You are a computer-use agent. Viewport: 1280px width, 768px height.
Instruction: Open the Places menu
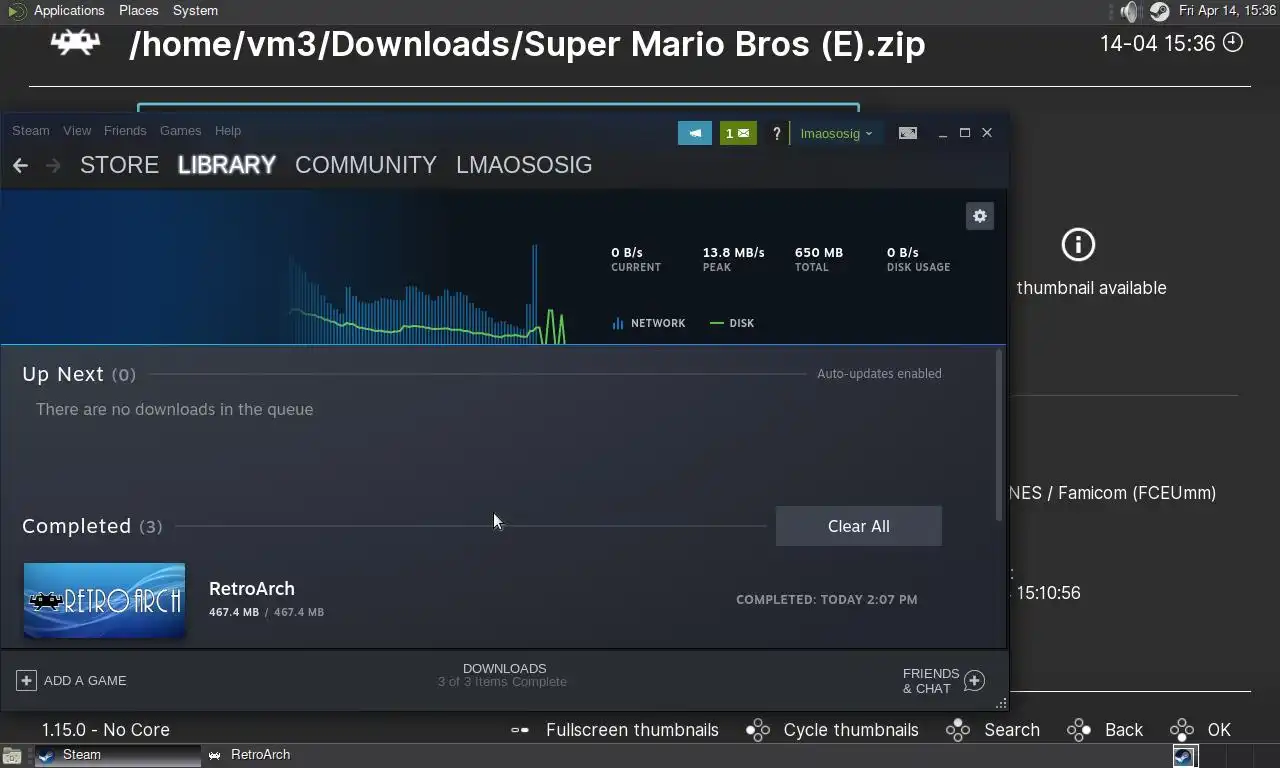138,10
